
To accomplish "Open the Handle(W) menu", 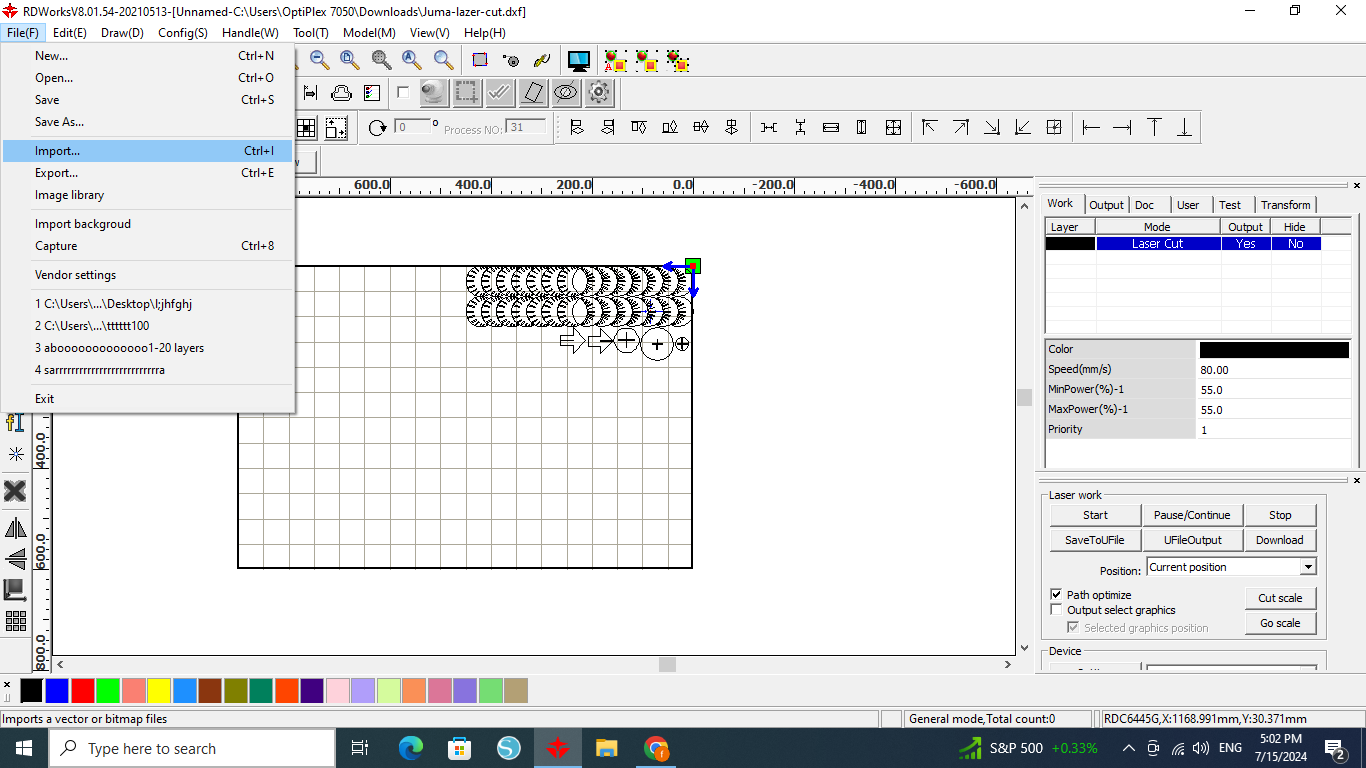I will (x=250, y=33).
